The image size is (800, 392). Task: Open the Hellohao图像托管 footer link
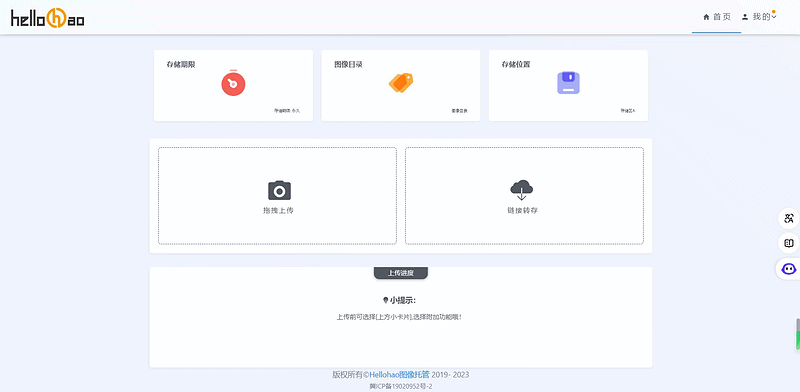[x=399, y=375]
